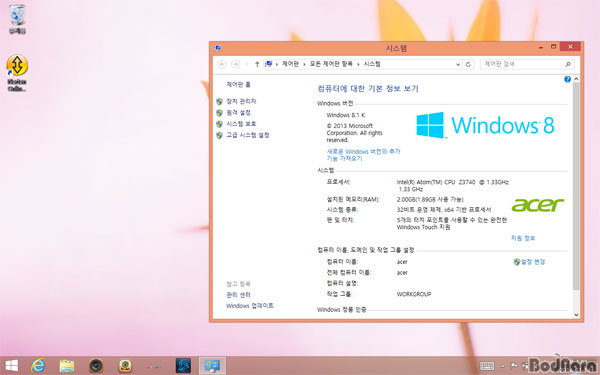The image size is (600, 375).
Task: Show hidden system tray icons
Action: (x=503, y=366)
